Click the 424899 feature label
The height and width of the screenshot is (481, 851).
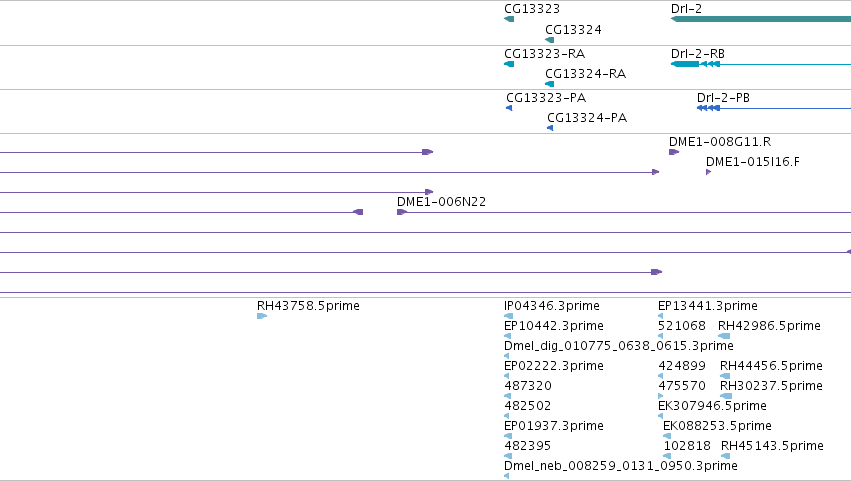(682, 366)
